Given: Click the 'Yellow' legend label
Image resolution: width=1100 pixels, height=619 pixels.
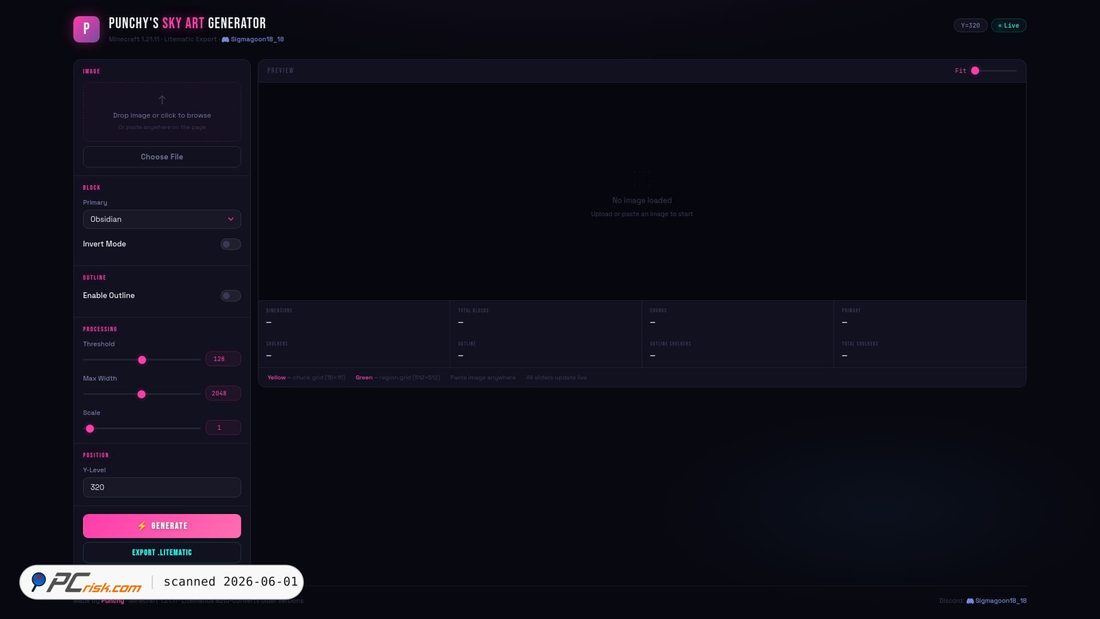Looking at the screenshot, I should click(276, 378).
